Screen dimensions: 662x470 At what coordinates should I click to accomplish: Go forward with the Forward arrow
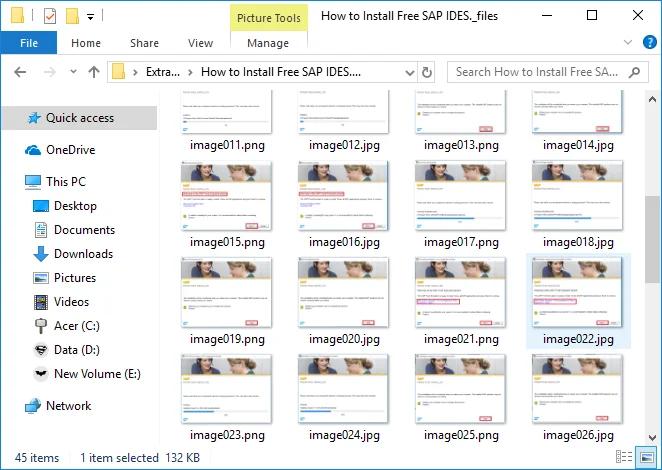[x=50, y=72]
